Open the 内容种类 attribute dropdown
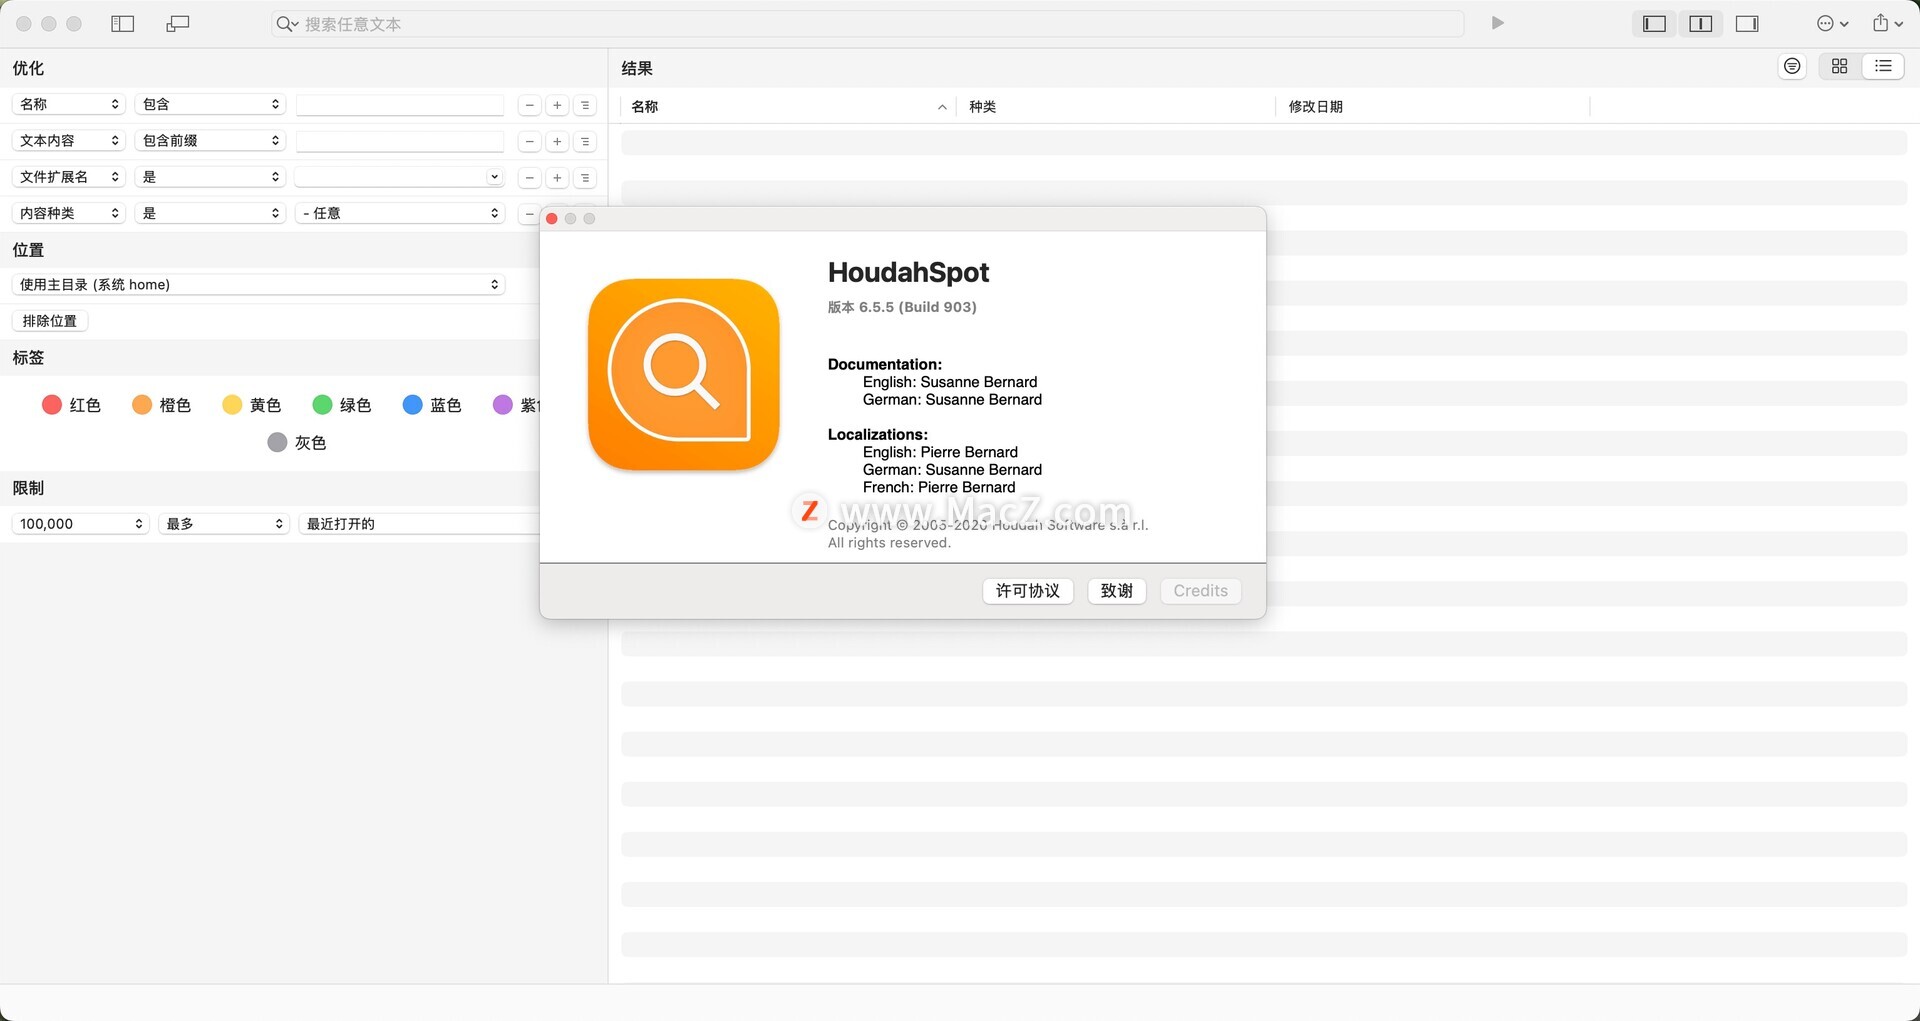 [x=68, y=213]
